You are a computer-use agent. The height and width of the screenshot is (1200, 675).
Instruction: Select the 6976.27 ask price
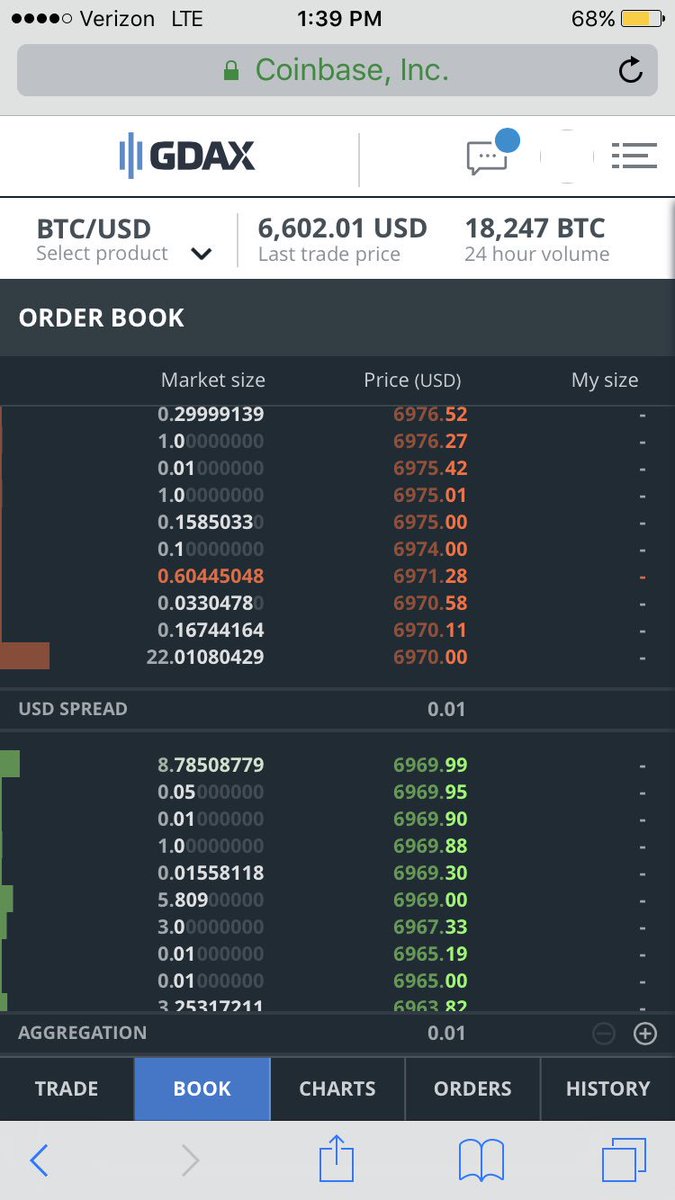430,441
